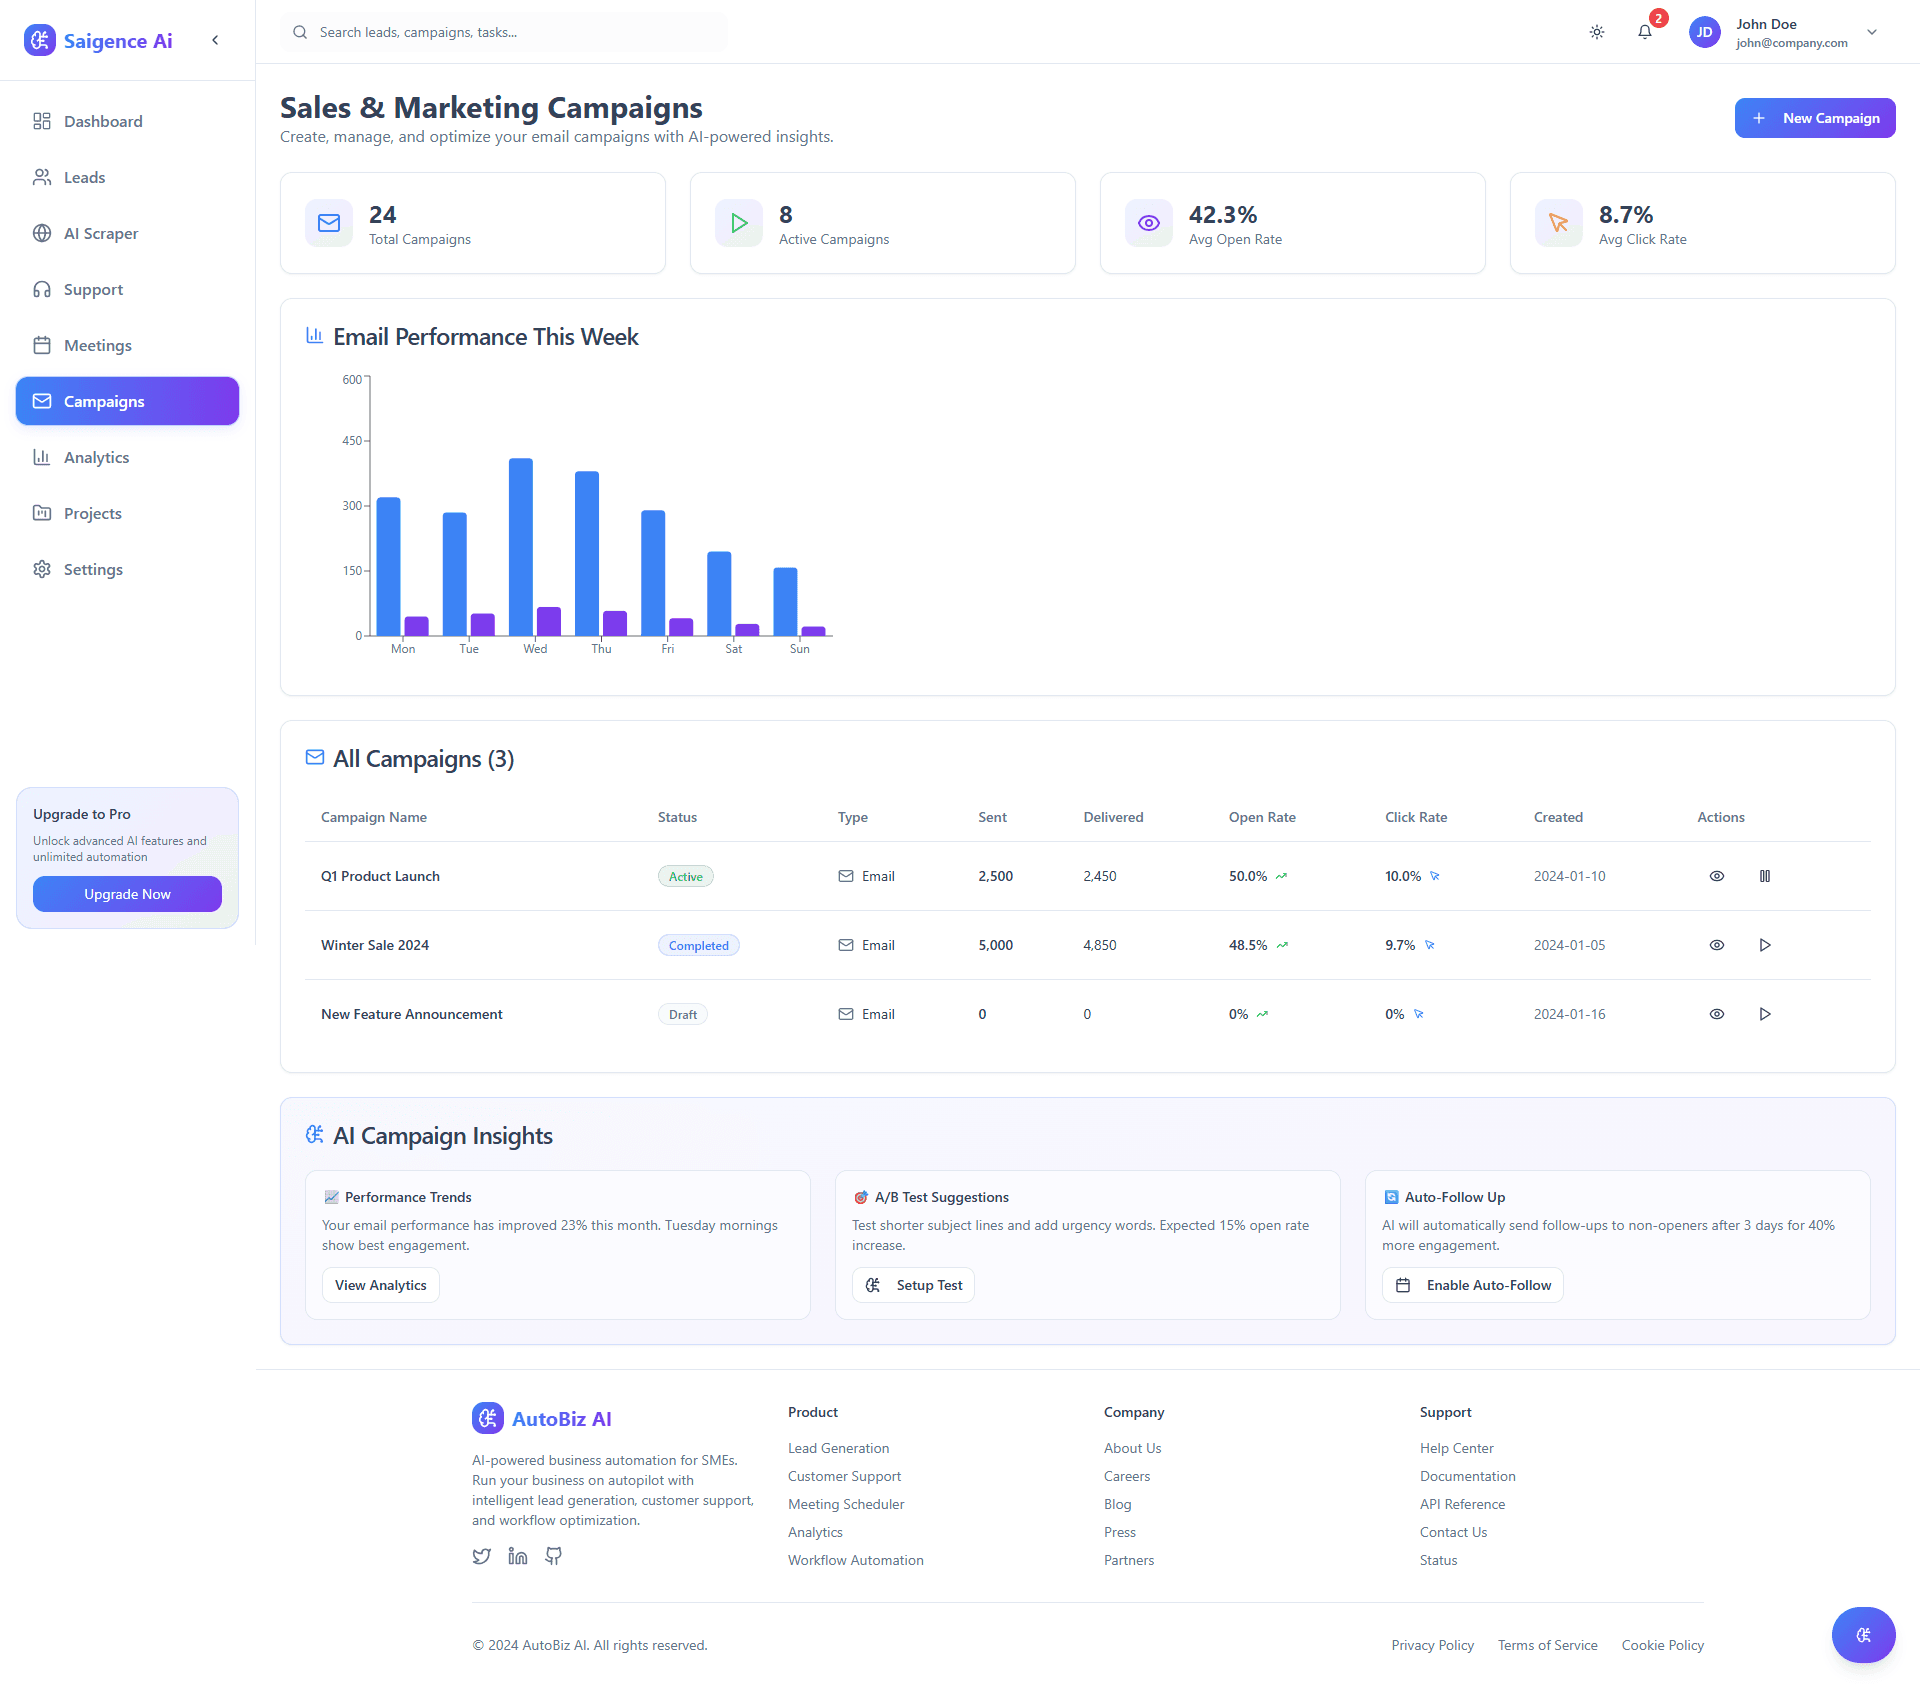Open the Terms of Service link

(x=1547, y=1645)
